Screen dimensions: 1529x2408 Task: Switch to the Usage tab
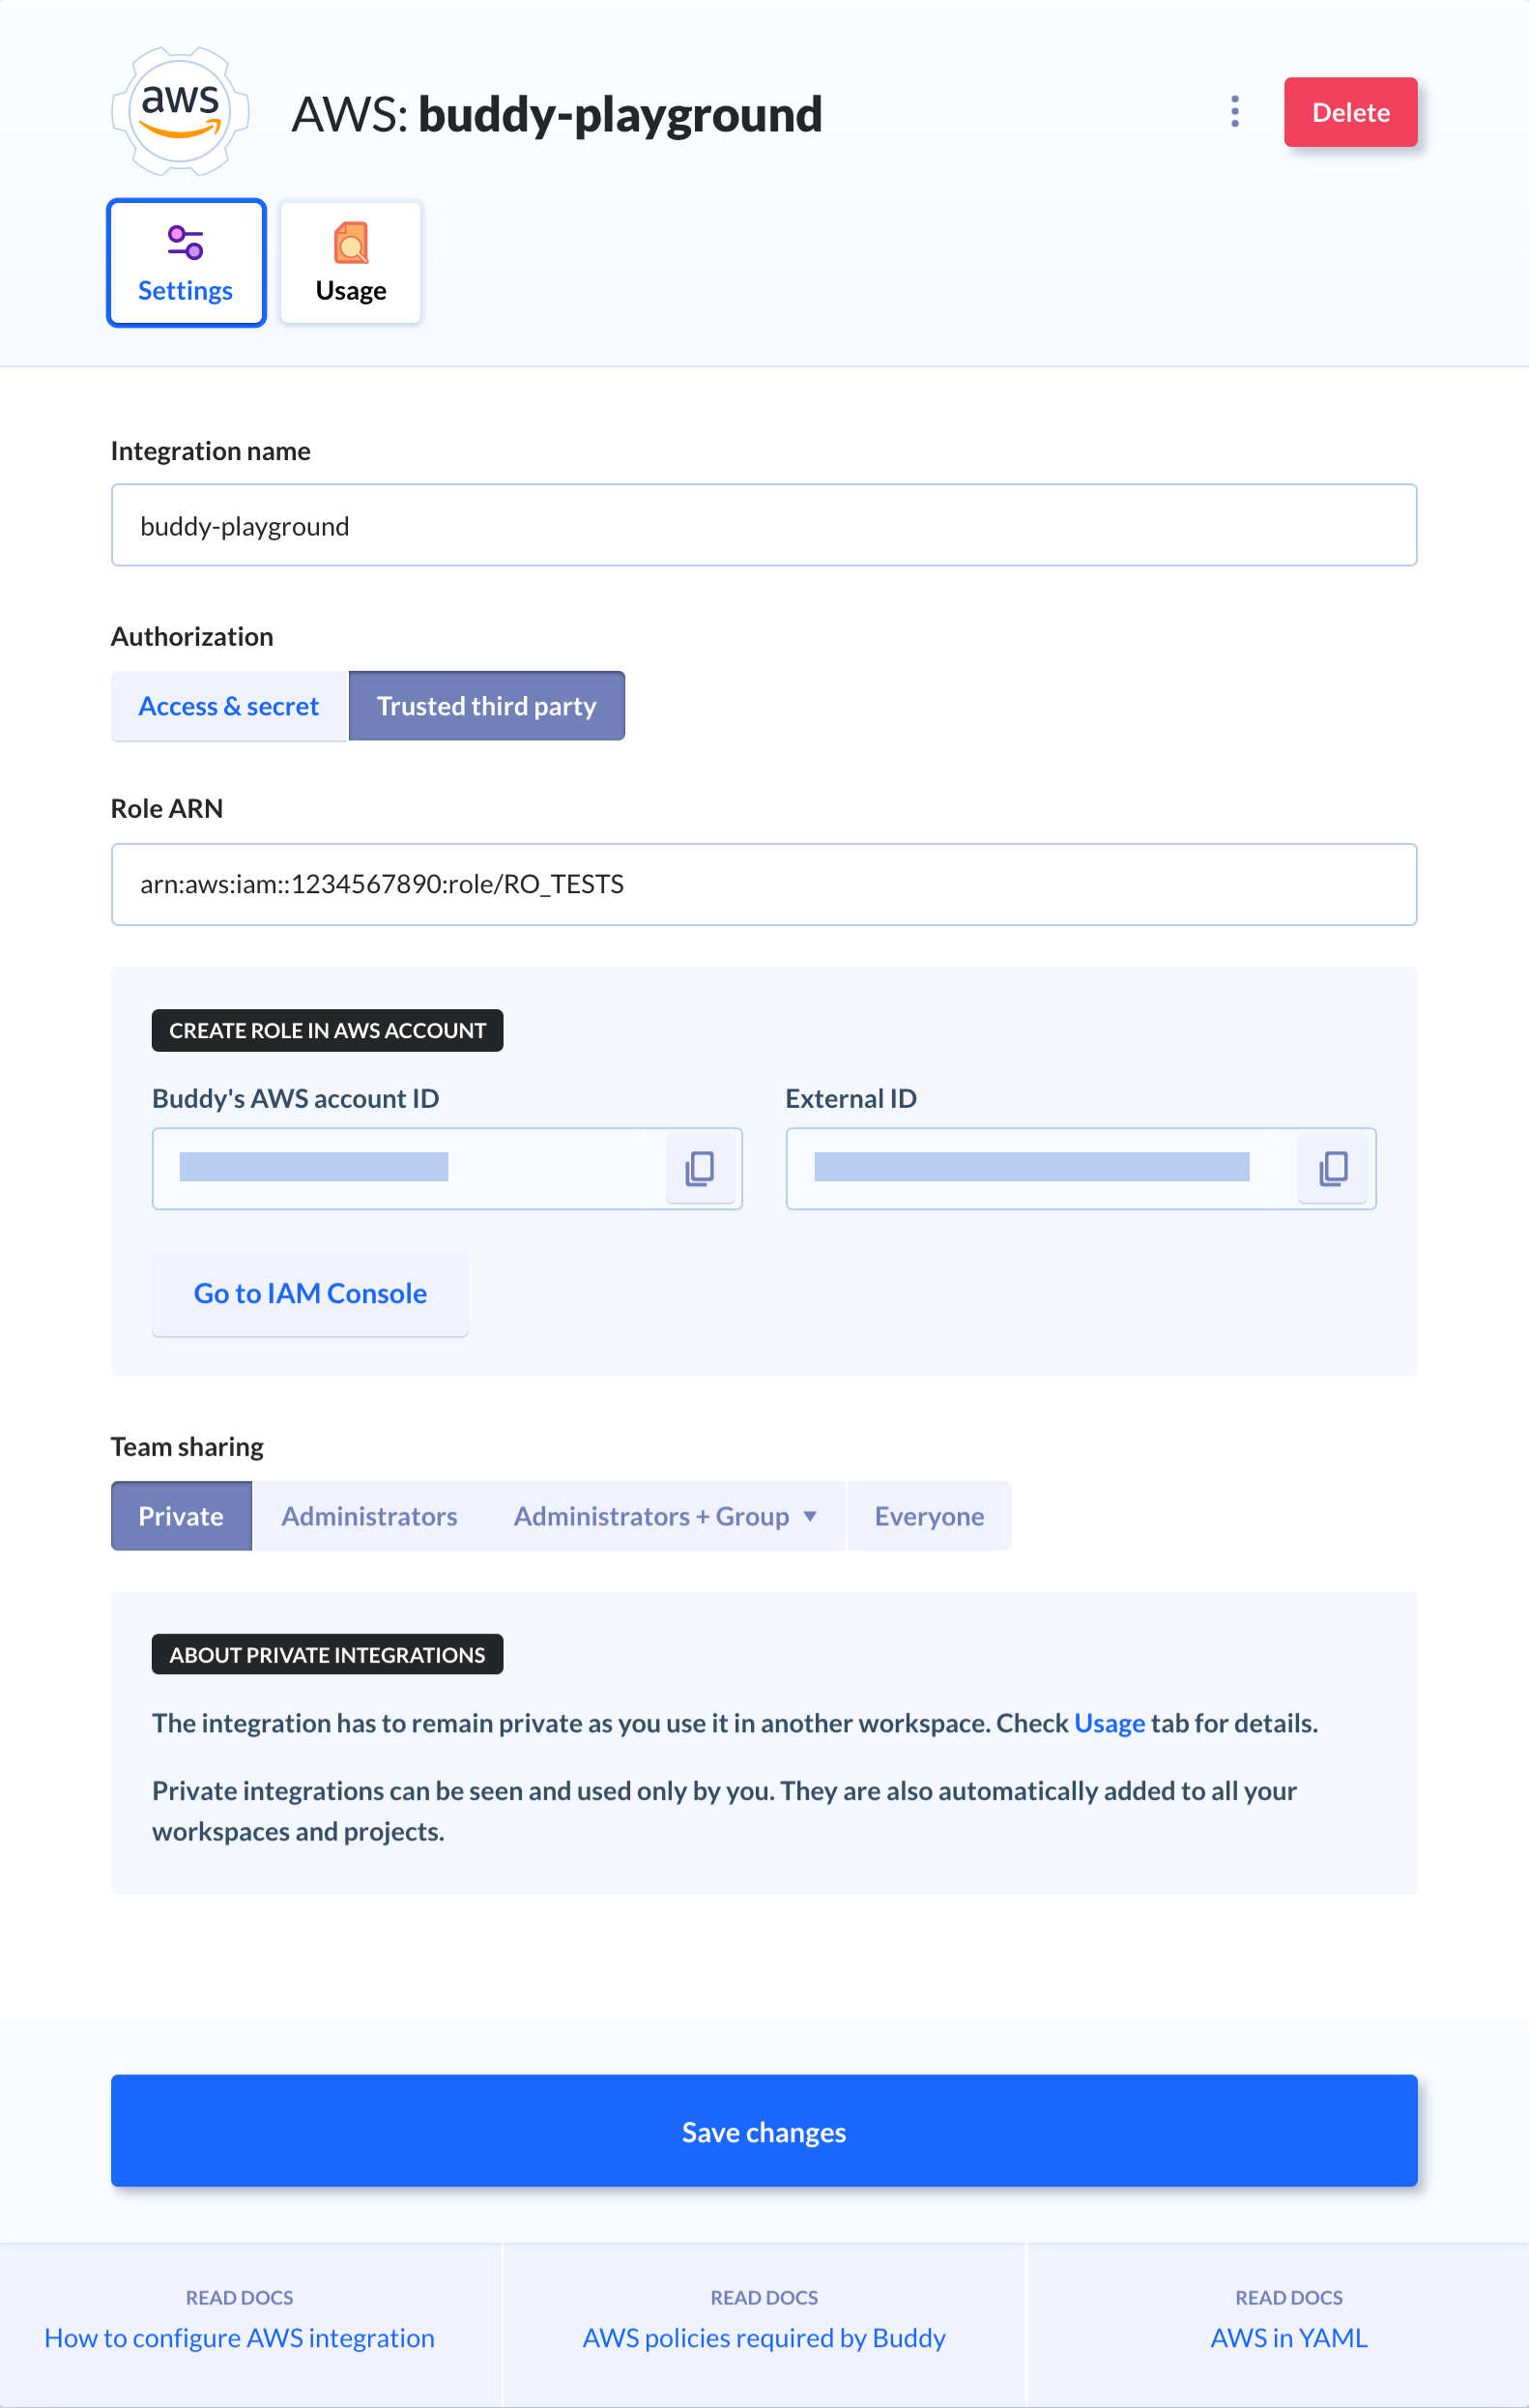[x=351, y=262]
